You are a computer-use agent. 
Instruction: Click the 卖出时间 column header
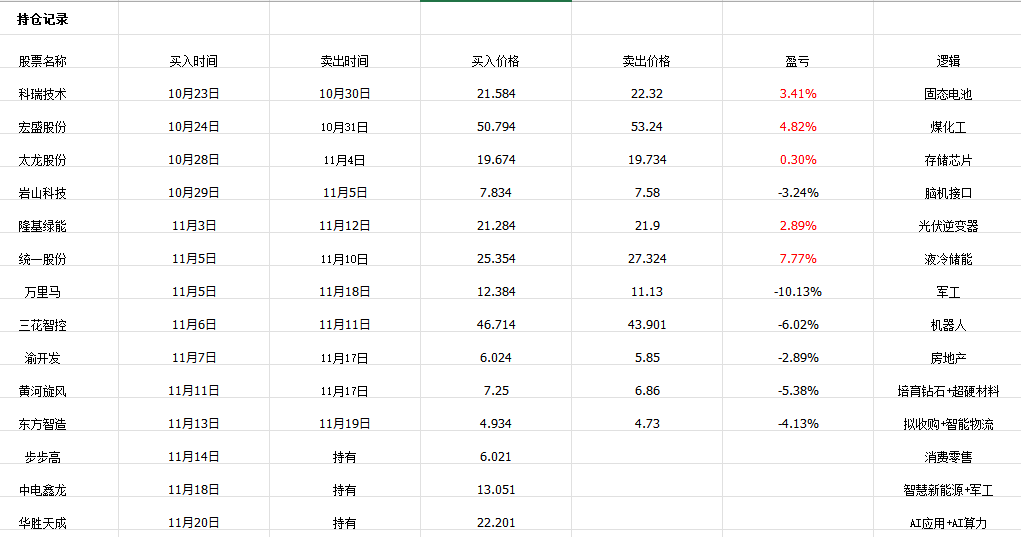(344, 61)
